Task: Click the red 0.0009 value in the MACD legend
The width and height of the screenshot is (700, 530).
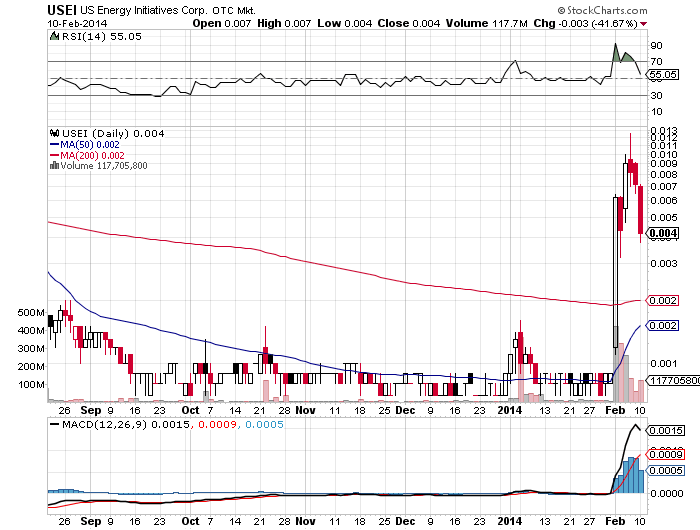Action: click(217, 424)
